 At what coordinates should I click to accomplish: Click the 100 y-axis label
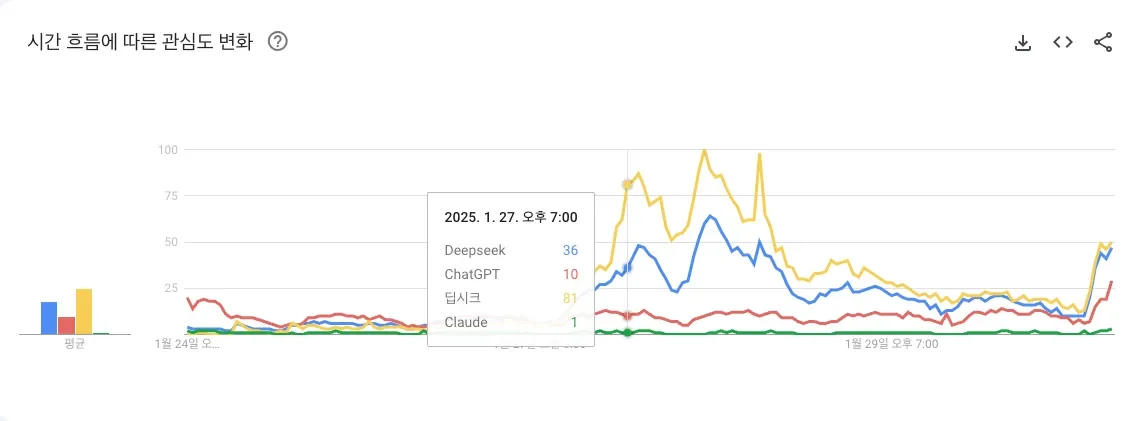167,150
